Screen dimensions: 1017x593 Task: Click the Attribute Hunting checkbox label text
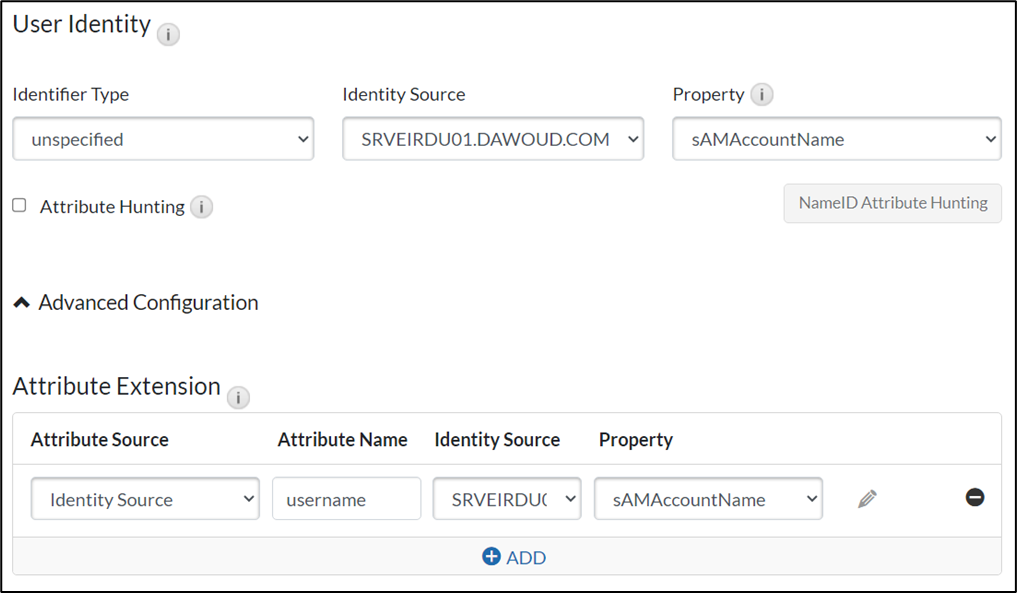[x=112, y=207]
